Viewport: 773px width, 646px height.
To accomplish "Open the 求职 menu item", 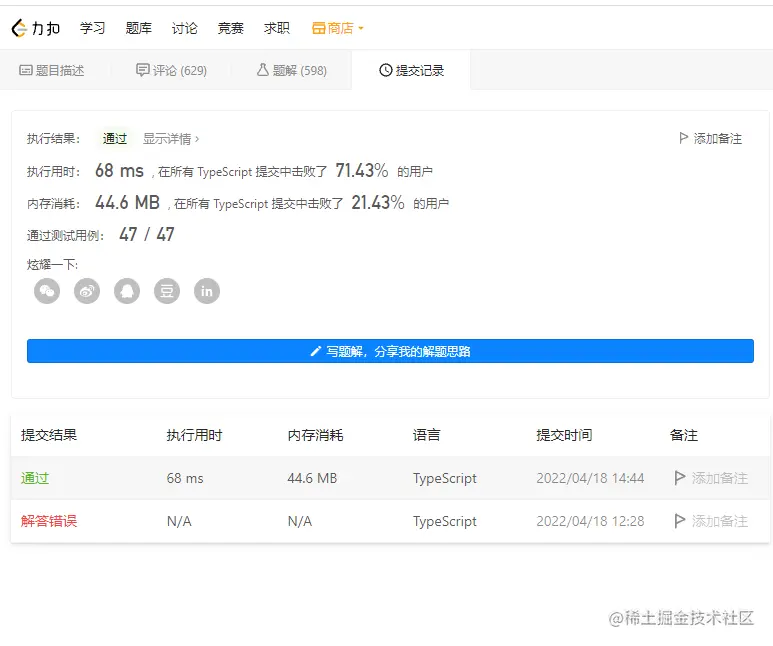I will pos(277,28).
